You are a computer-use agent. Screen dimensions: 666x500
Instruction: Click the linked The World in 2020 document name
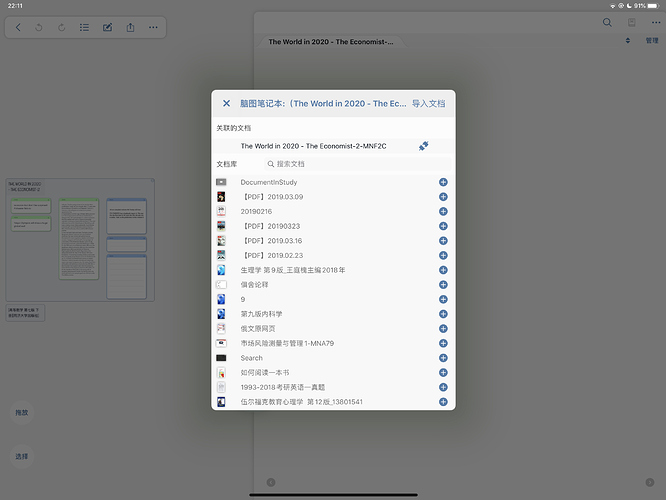(x=313, y=146)
